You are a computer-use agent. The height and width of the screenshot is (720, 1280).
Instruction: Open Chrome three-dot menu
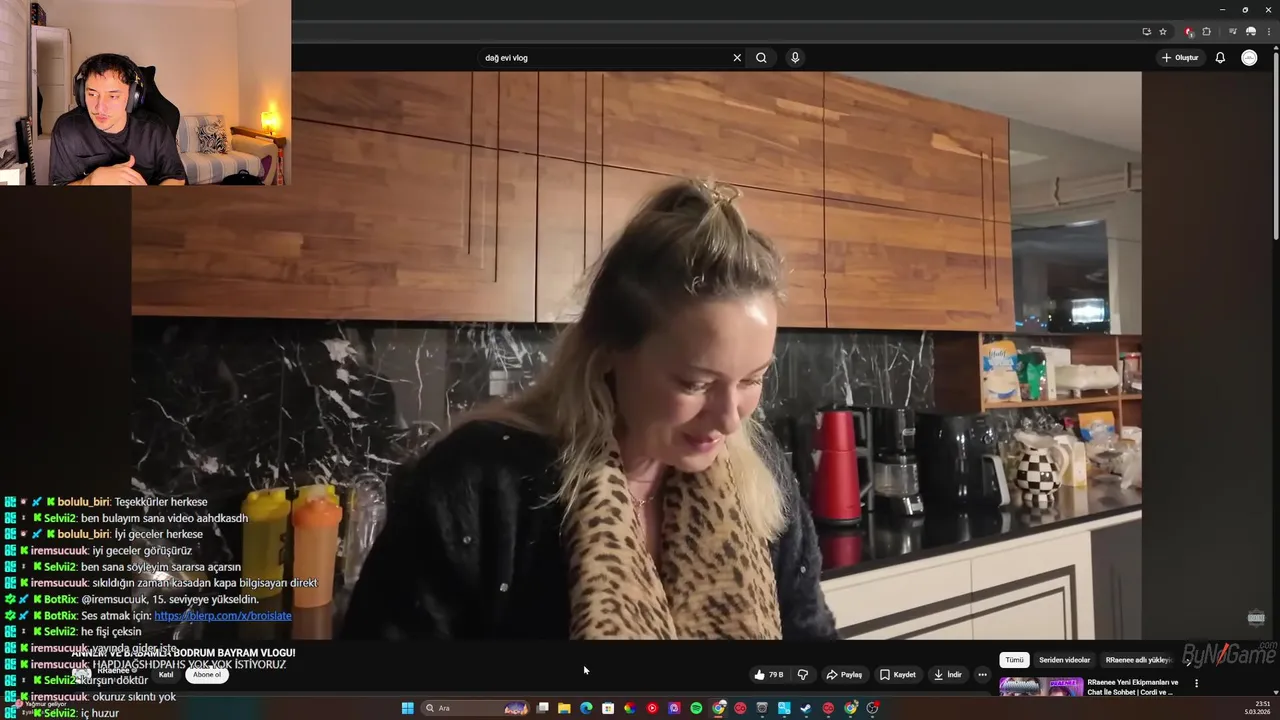click(1269, 31)
